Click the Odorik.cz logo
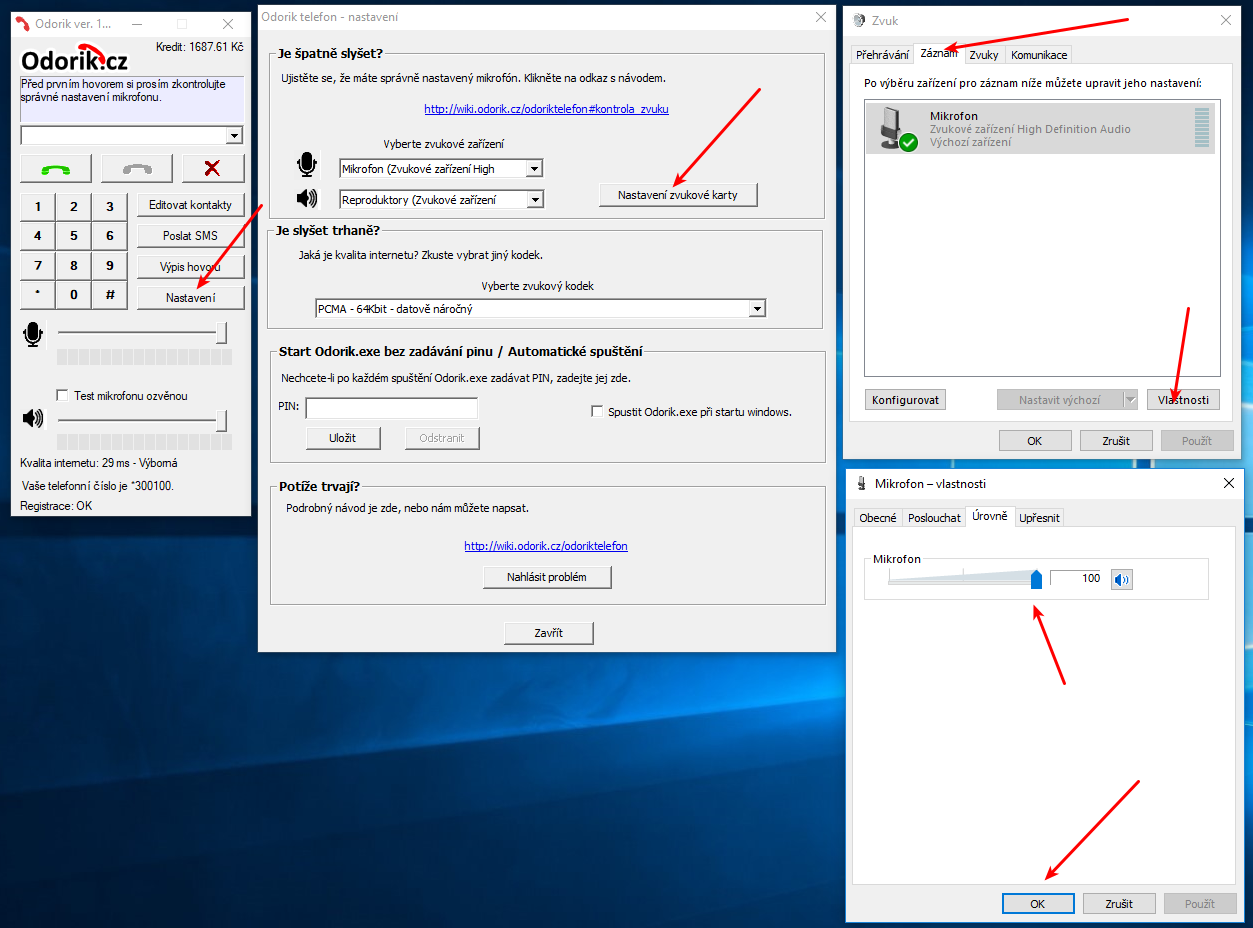The height and width of the screenshot is (928, 1253). click(x=75, y=59)
